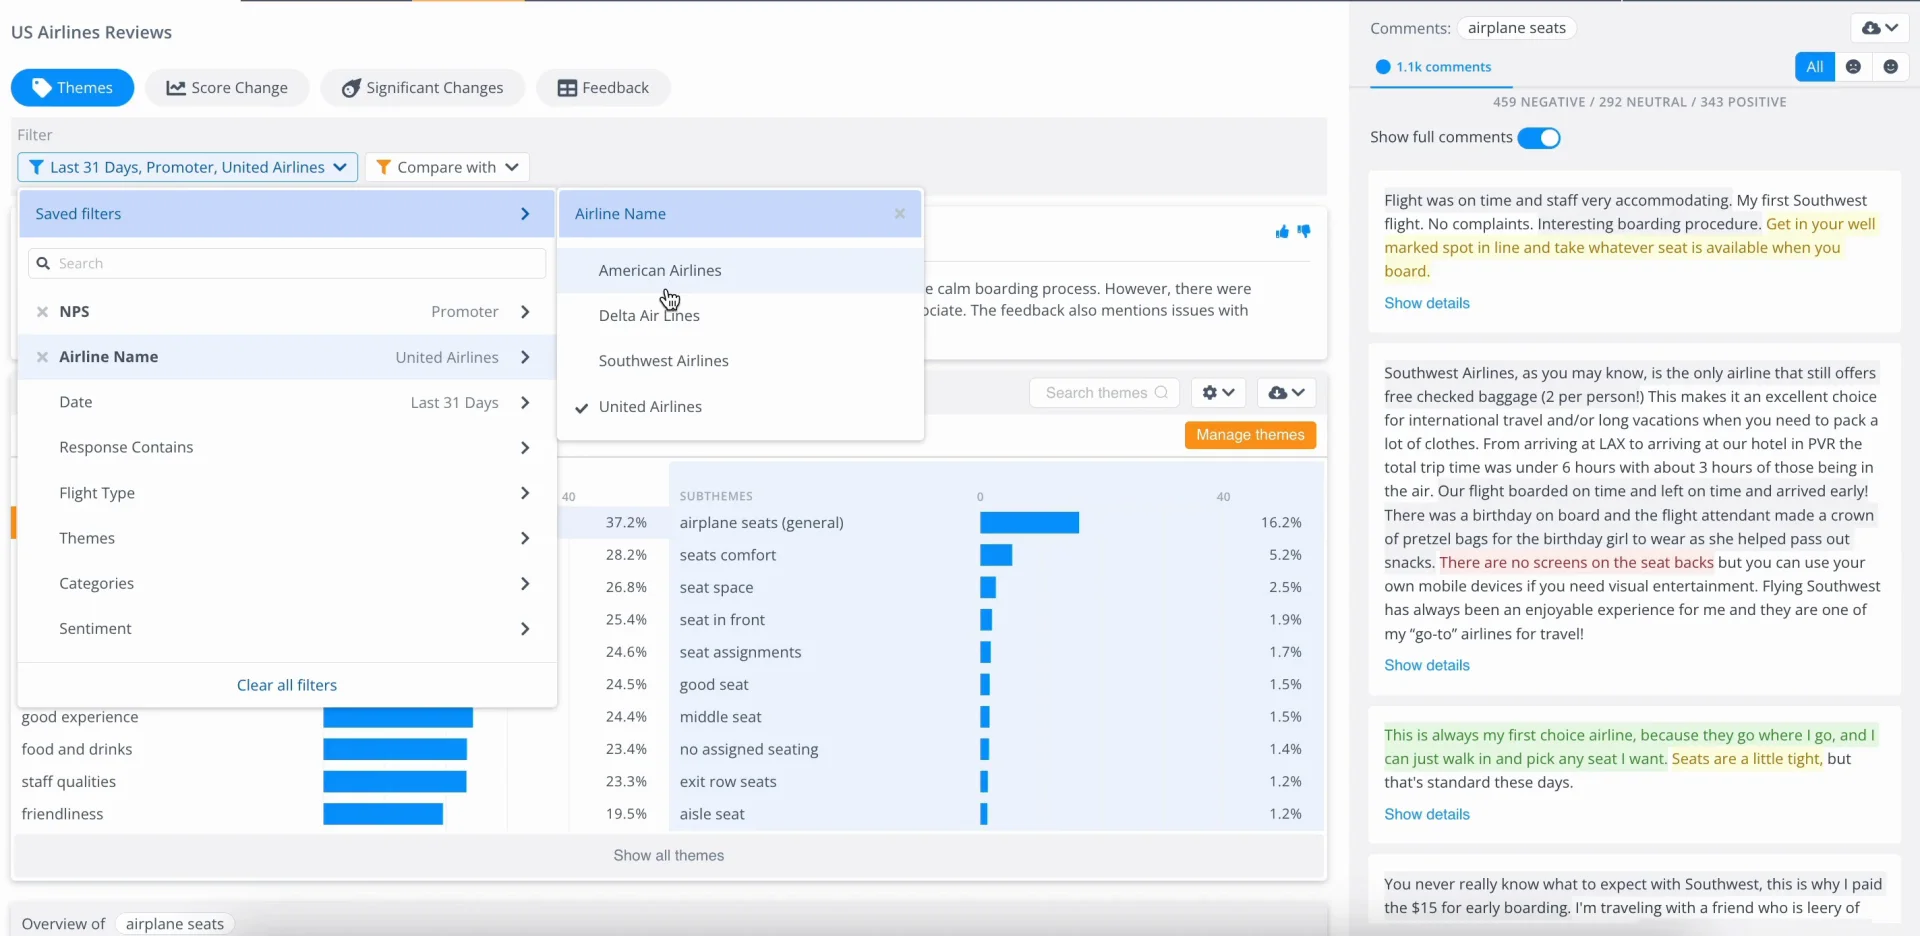Viewport: 1920px width, 936px height.
Task: Expand the NPS filter options
Action: pyautogui.click(x=525, y=312)
